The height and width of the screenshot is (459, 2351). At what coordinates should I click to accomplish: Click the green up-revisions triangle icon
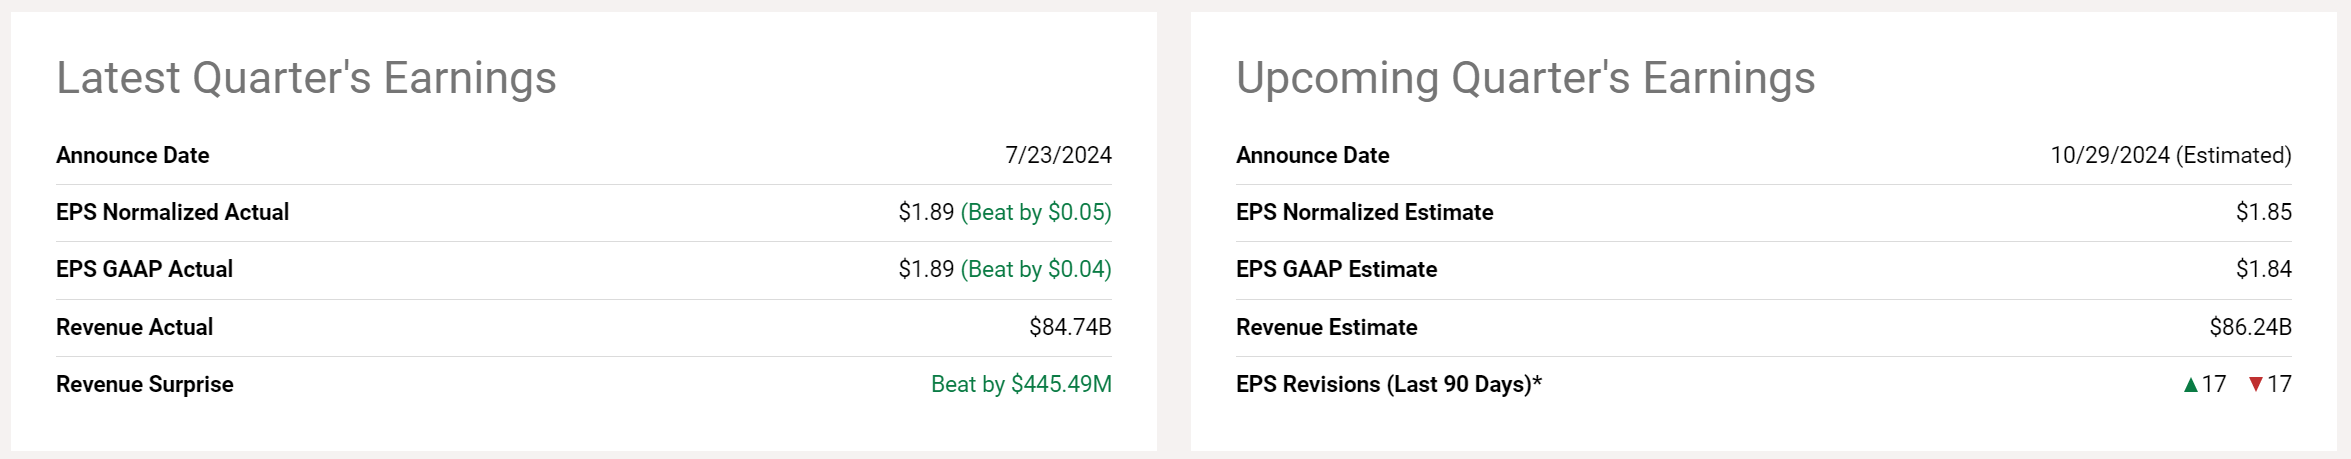(x=2190, y=385)
